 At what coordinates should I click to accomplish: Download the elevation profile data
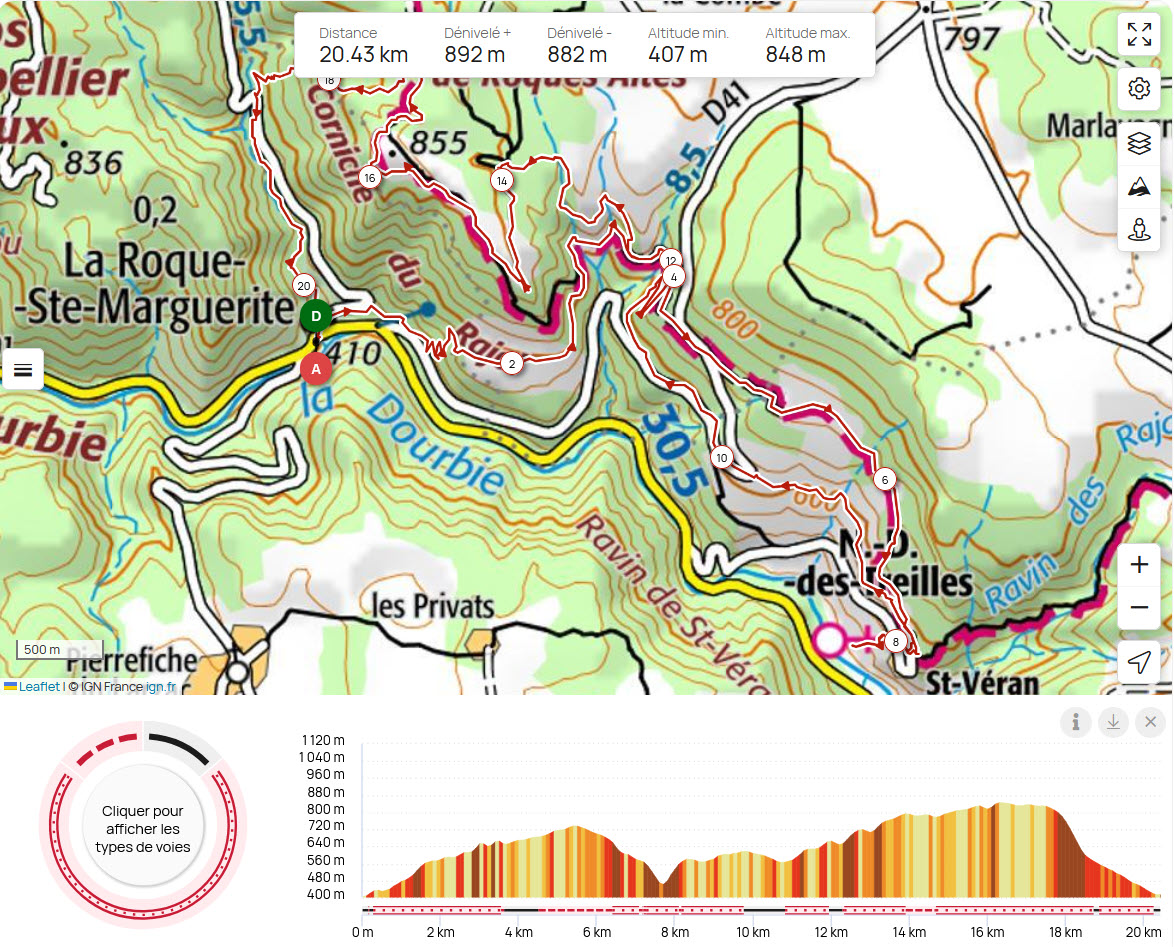(x=1113, y=722)
